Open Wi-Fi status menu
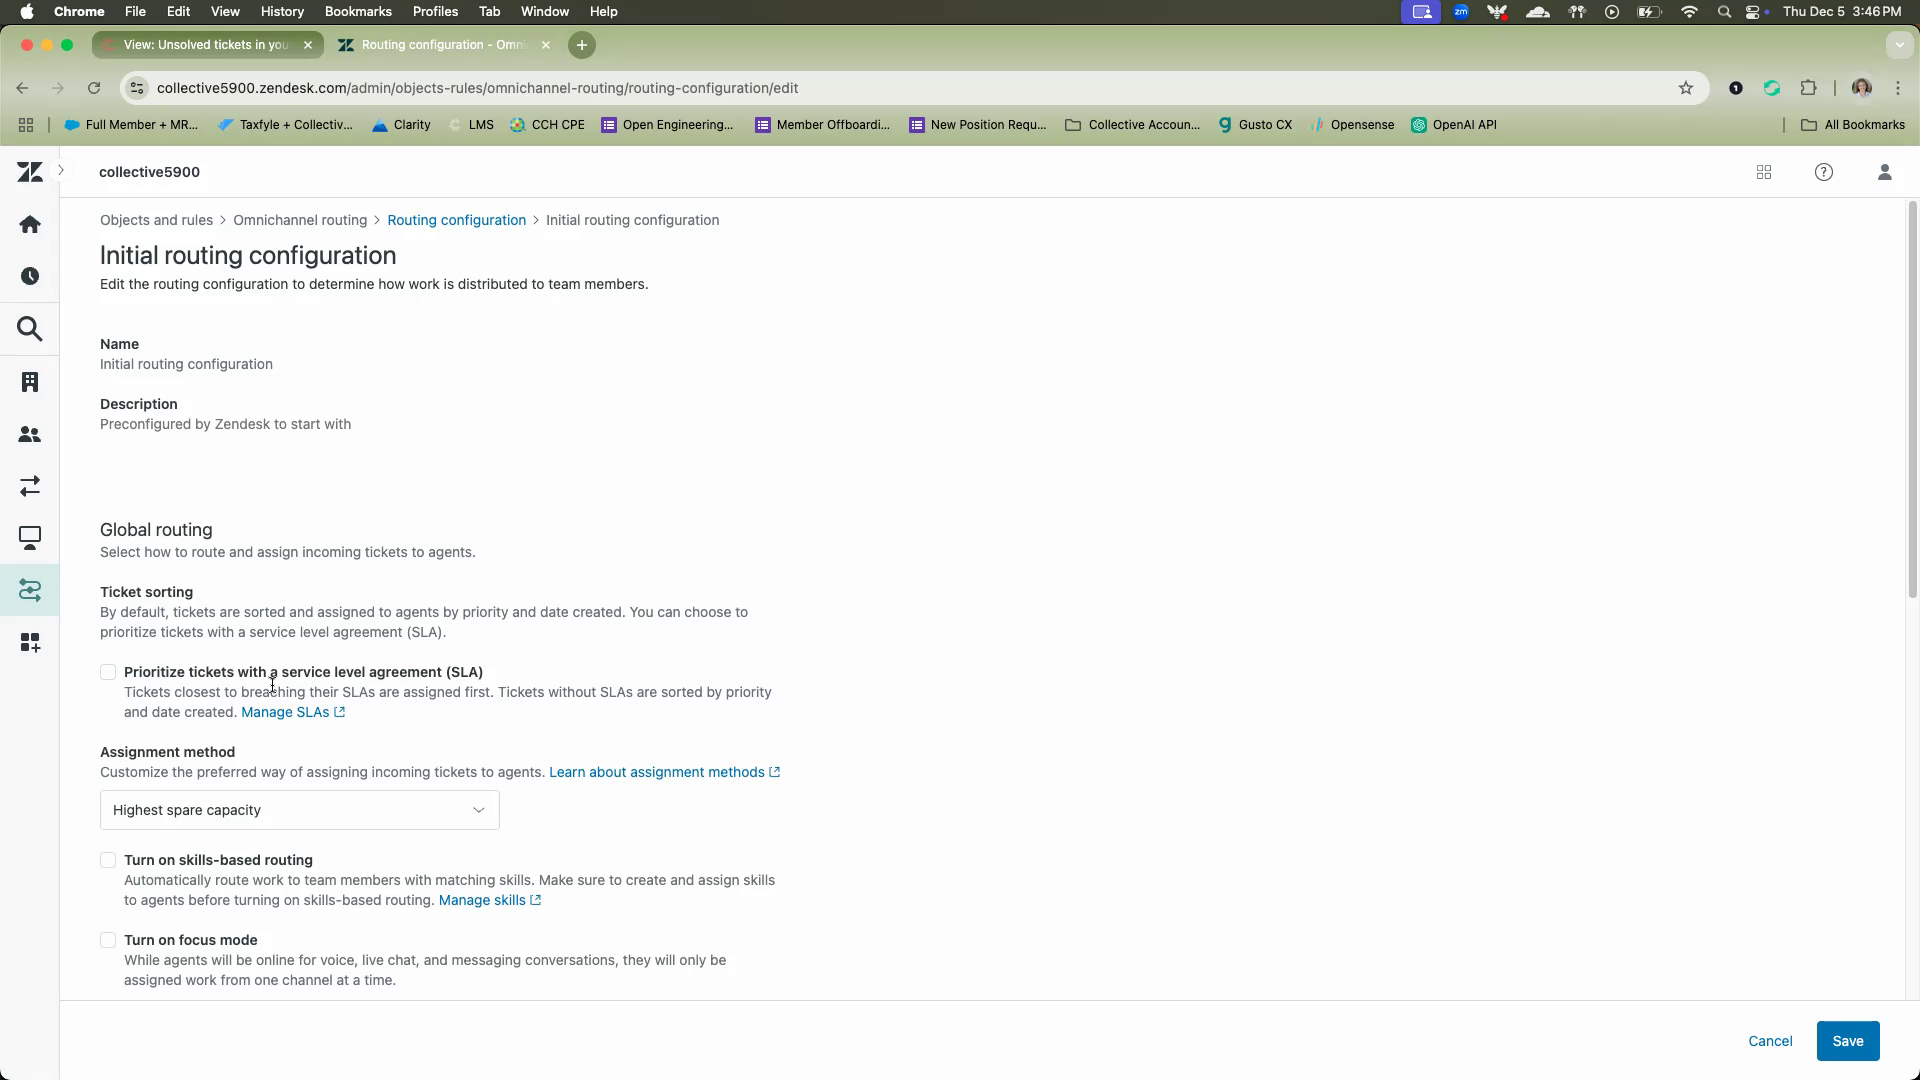This screenshot has width=1920, height=1080. pos(1690,12)
